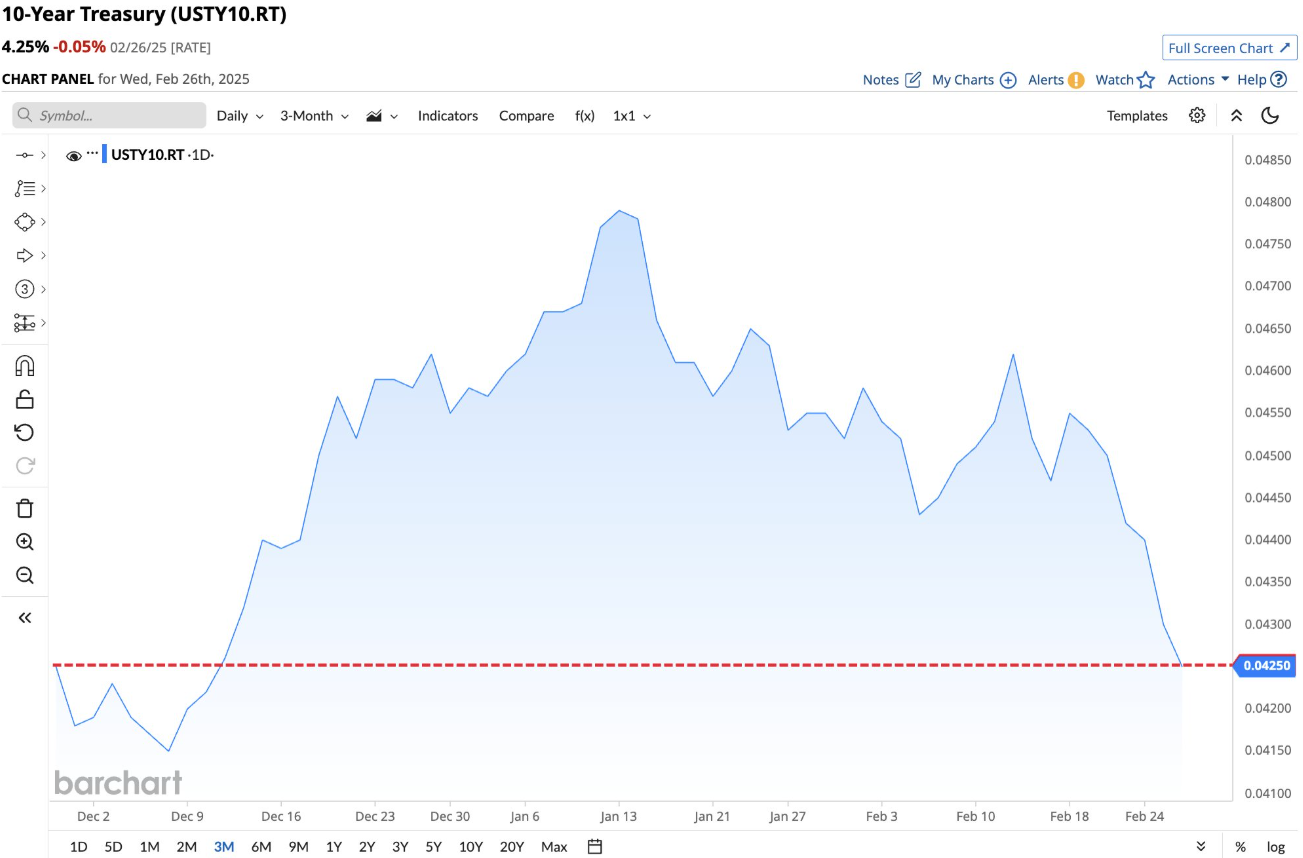Switch to dark mode with moon icon
The height and width of the screenshot is (858, 1303).
pos(1270,115)
